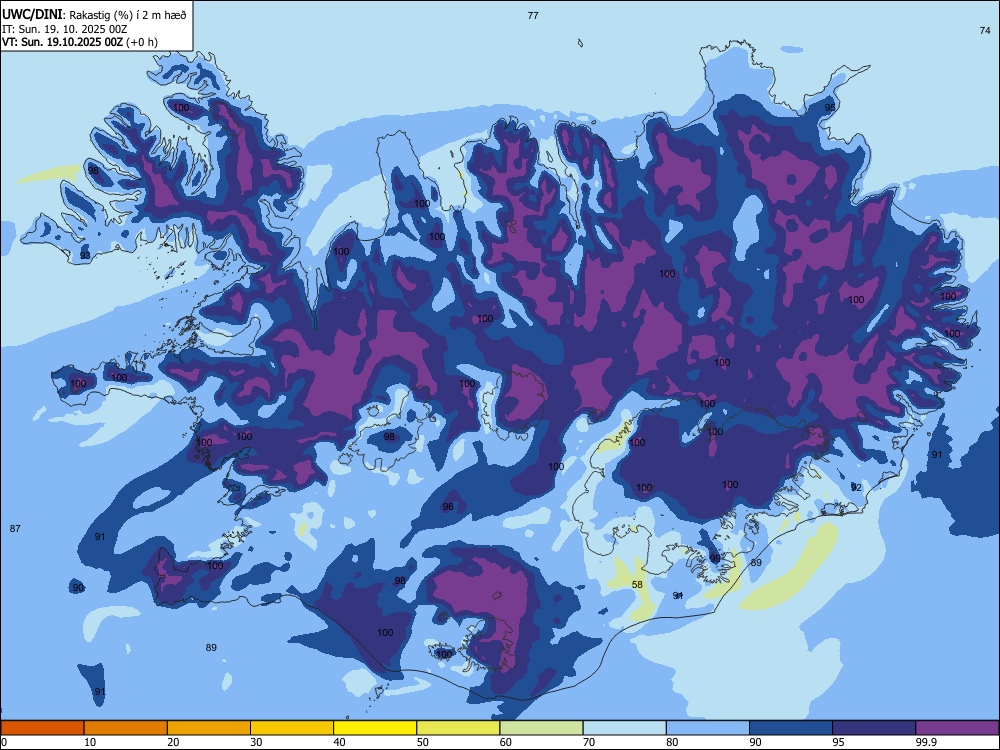Screen dimensions: 1000x750
Task: Click the "95" value in the northeast
Action: pyautogui.click(x=830, y=107)
